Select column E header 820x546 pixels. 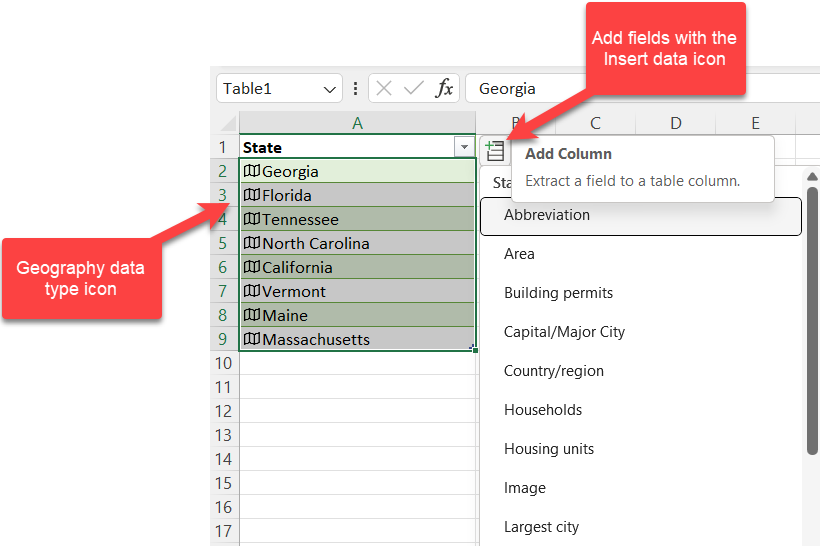tap(755, 123)
